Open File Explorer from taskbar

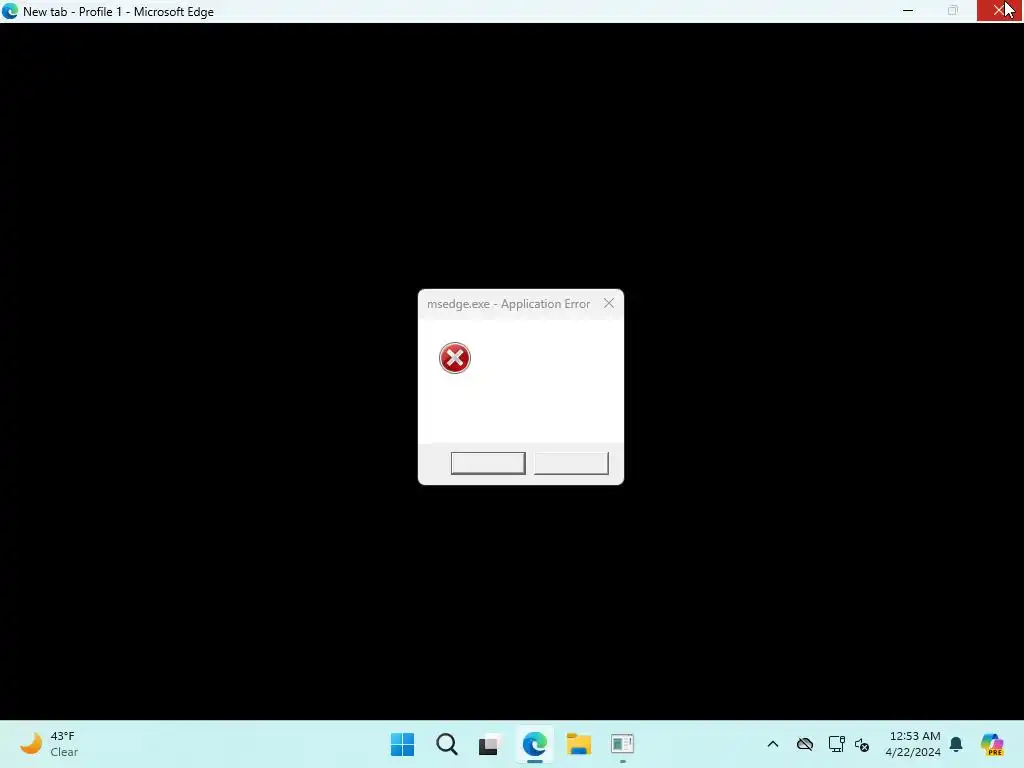(x=579, y=744)
